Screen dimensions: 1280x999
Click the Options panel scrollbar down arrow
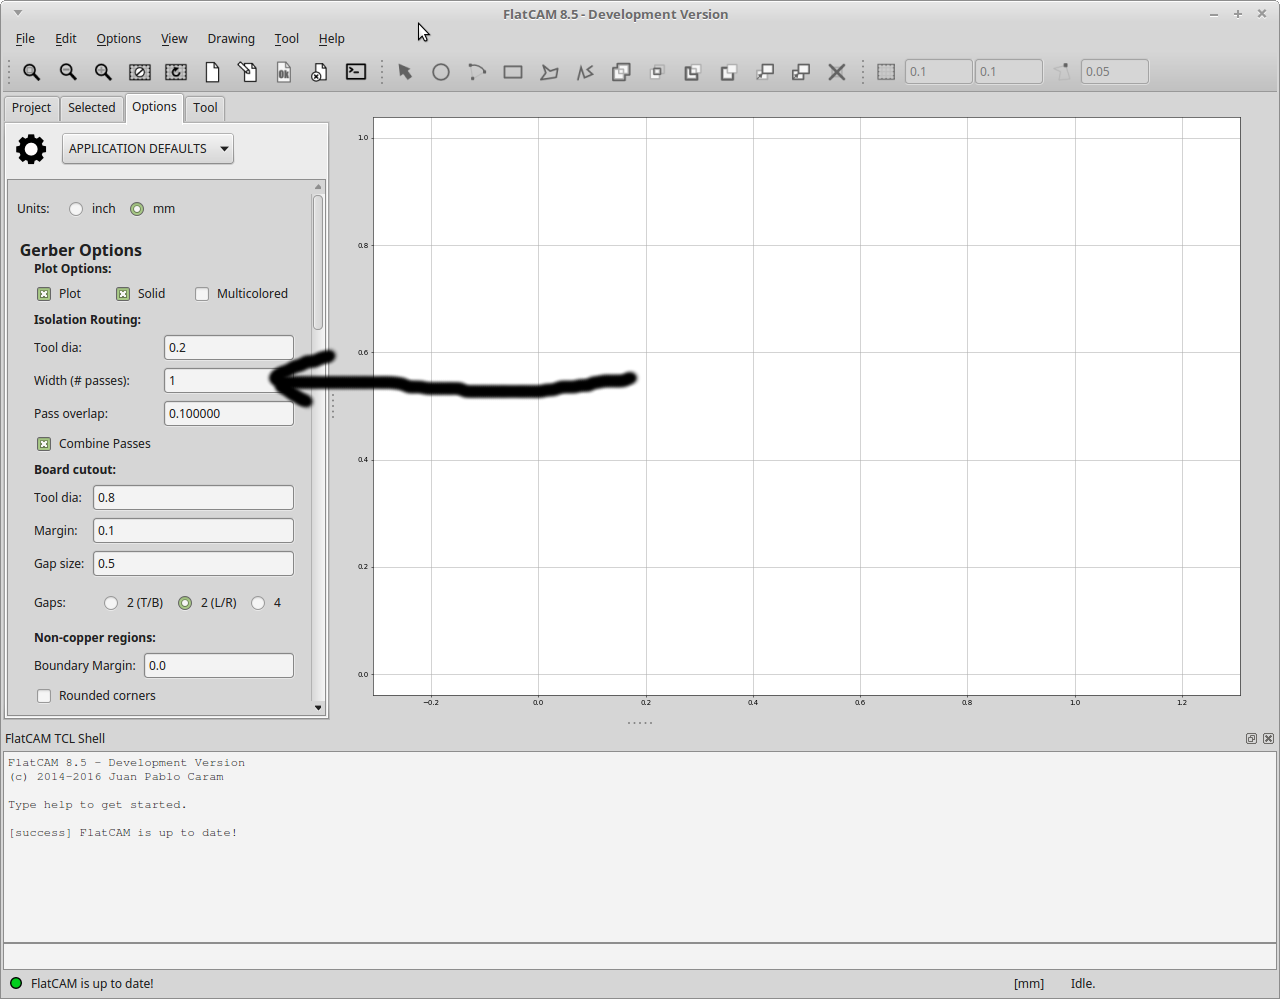[x=318, y=708]
